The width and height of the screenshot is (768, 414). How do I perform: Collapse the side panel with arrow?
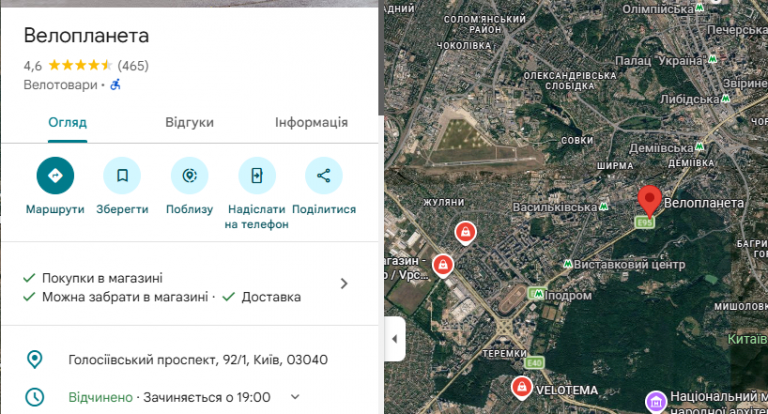[x=395, y=339]
